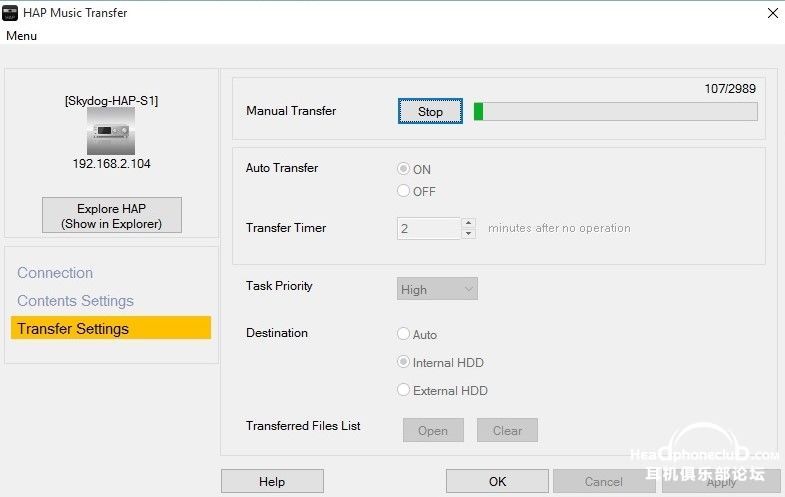
Task: Click the manual transfer progress bar
Action: pyautogui.click(x=615, y=111)
